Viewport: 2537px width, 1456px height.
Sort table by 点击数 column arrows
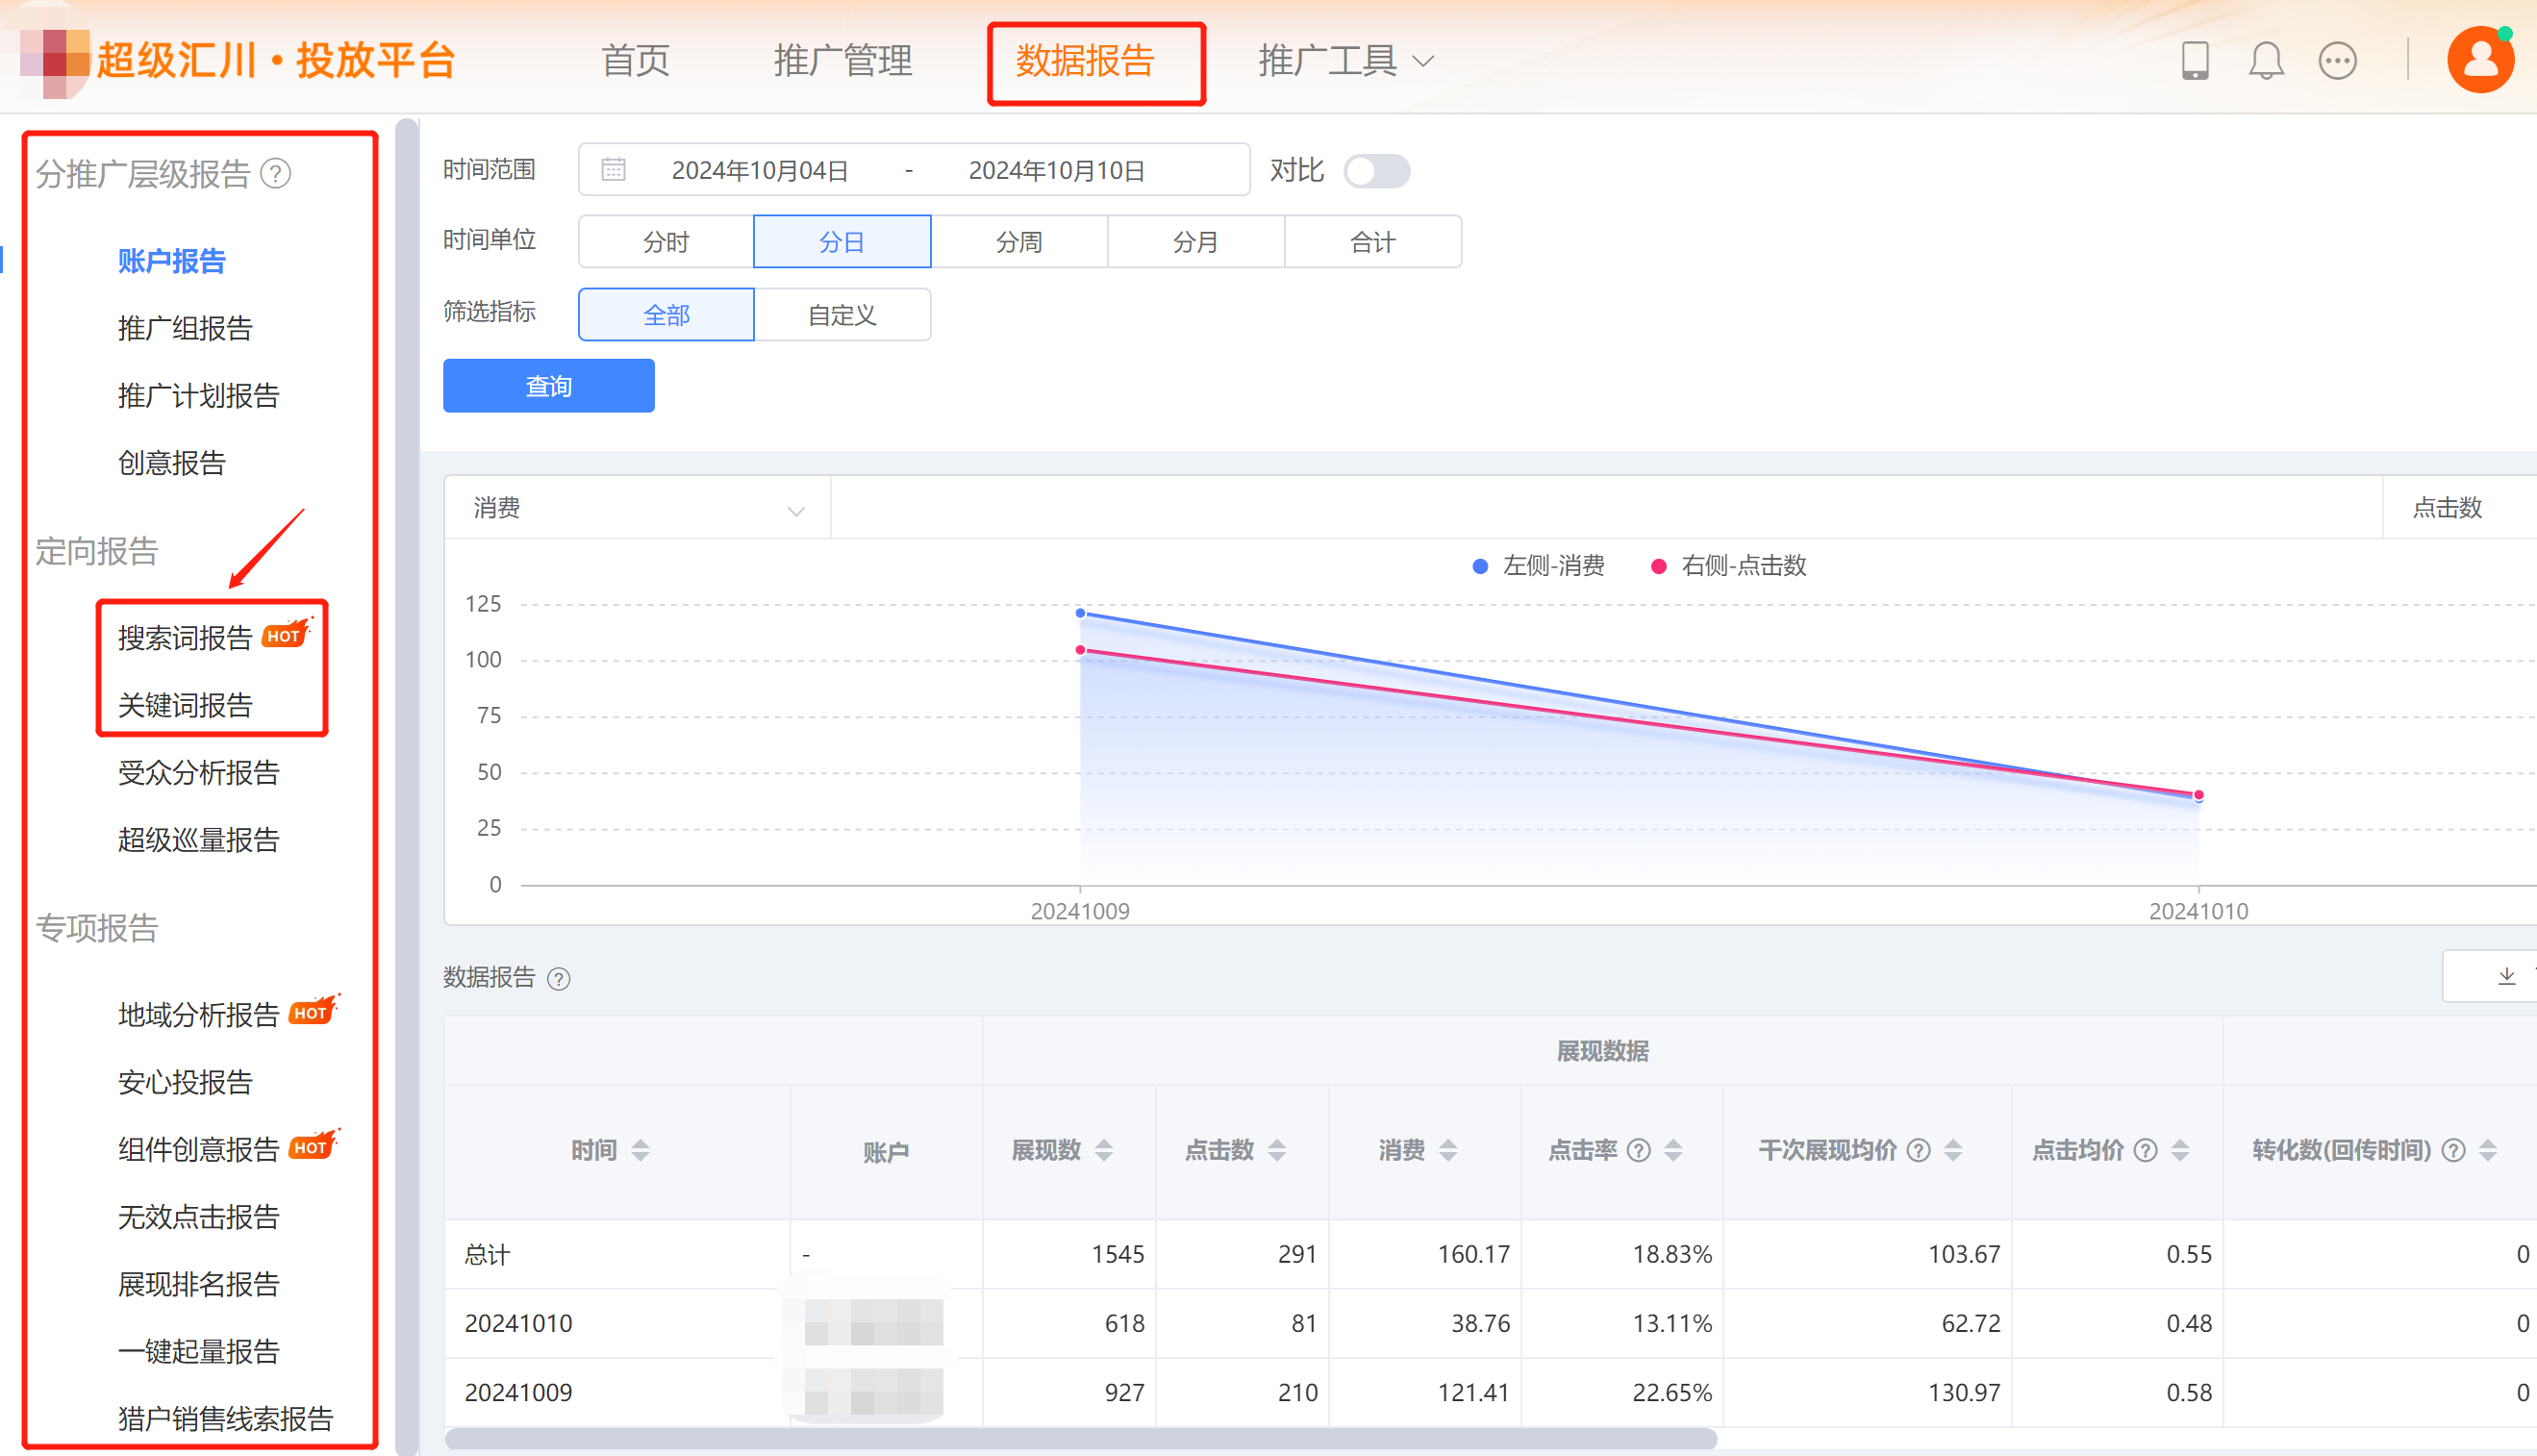(x=1277, y=1151)
